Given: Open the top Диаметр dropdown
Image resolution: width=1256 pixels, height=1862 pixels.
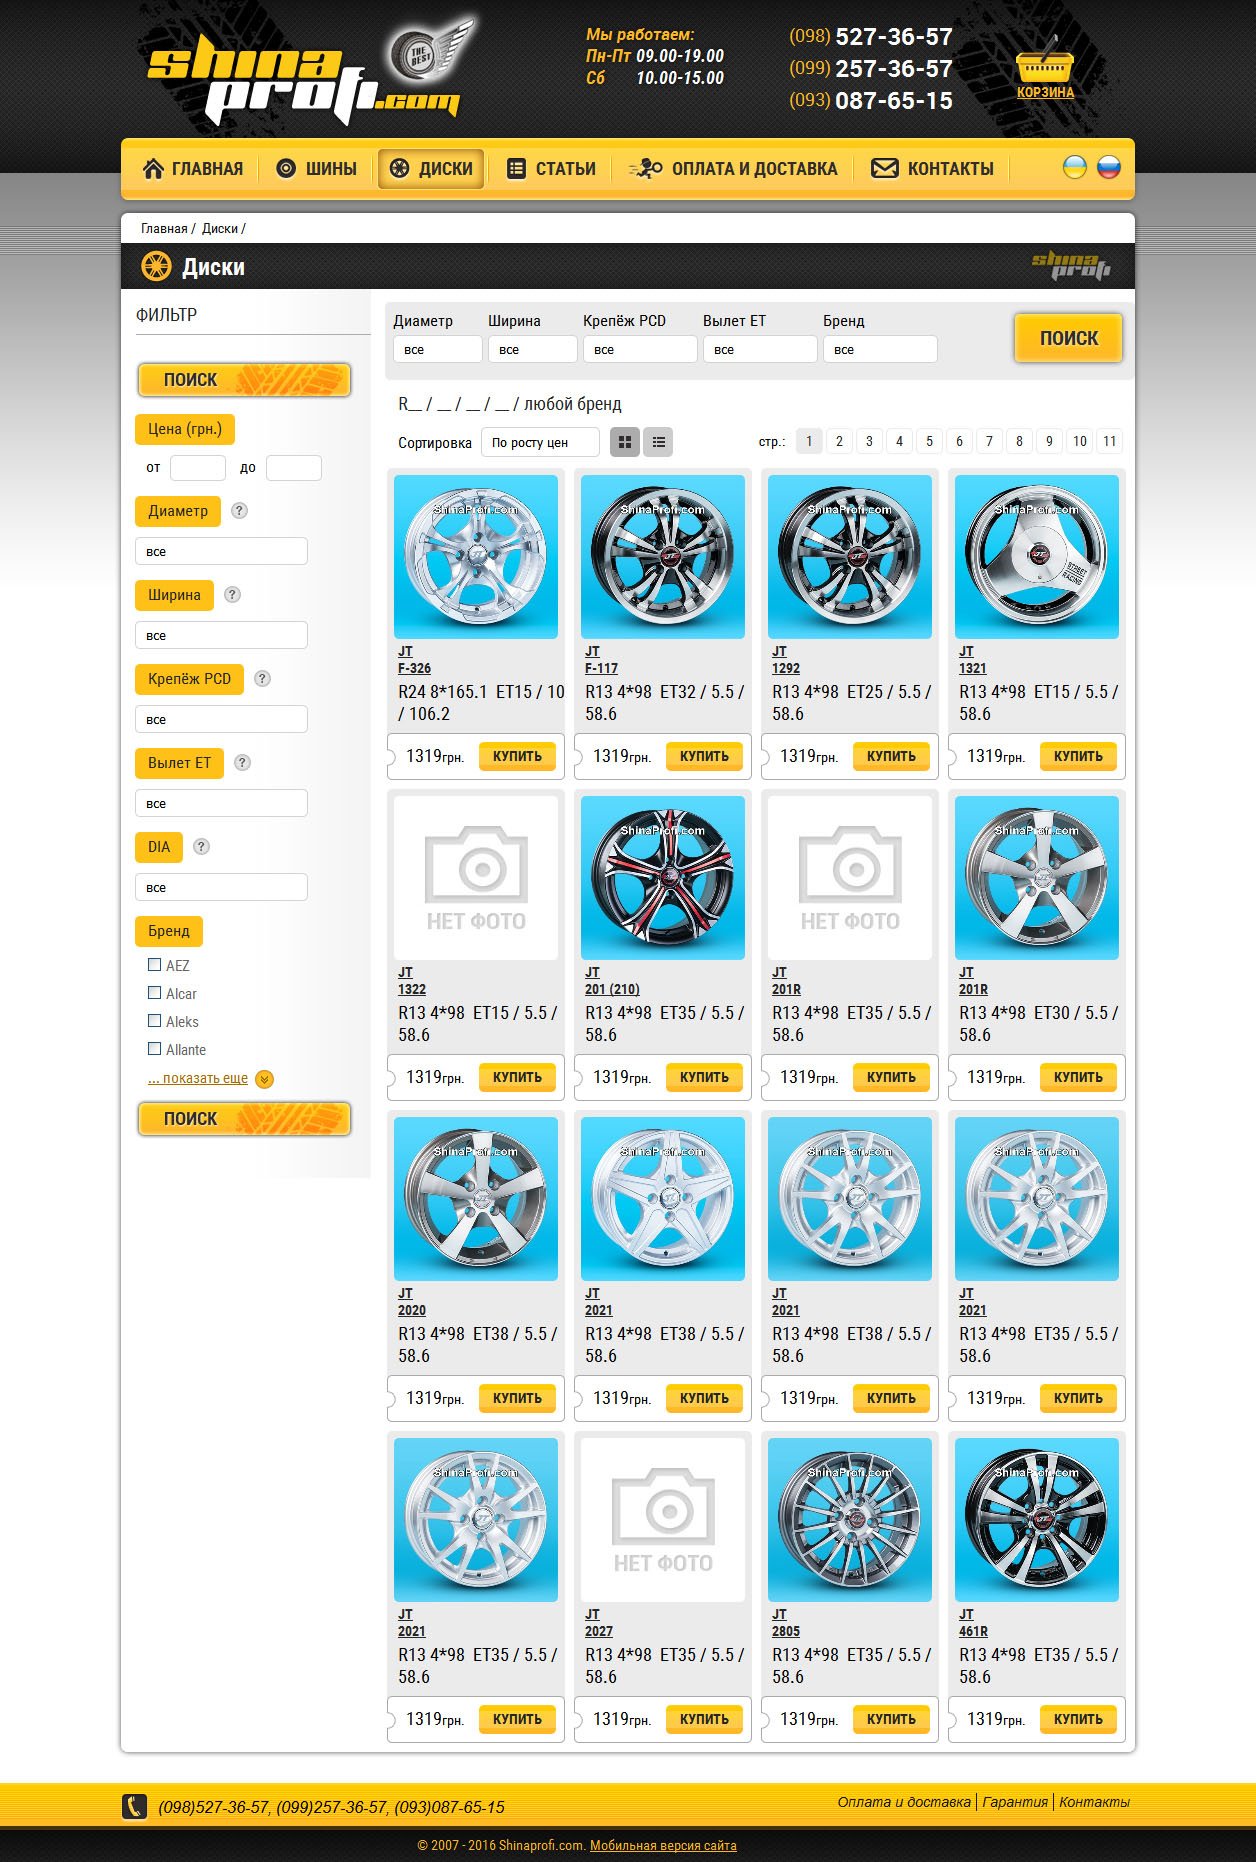Looking at the screenshot, I should click(x=438, y=350).
